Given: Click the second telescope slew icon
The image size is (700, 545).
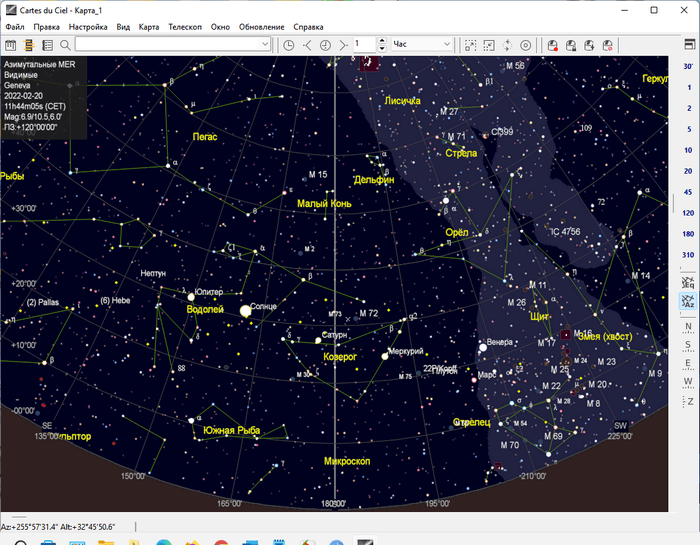Looking at the screenshot, I should tap(571, 45).
